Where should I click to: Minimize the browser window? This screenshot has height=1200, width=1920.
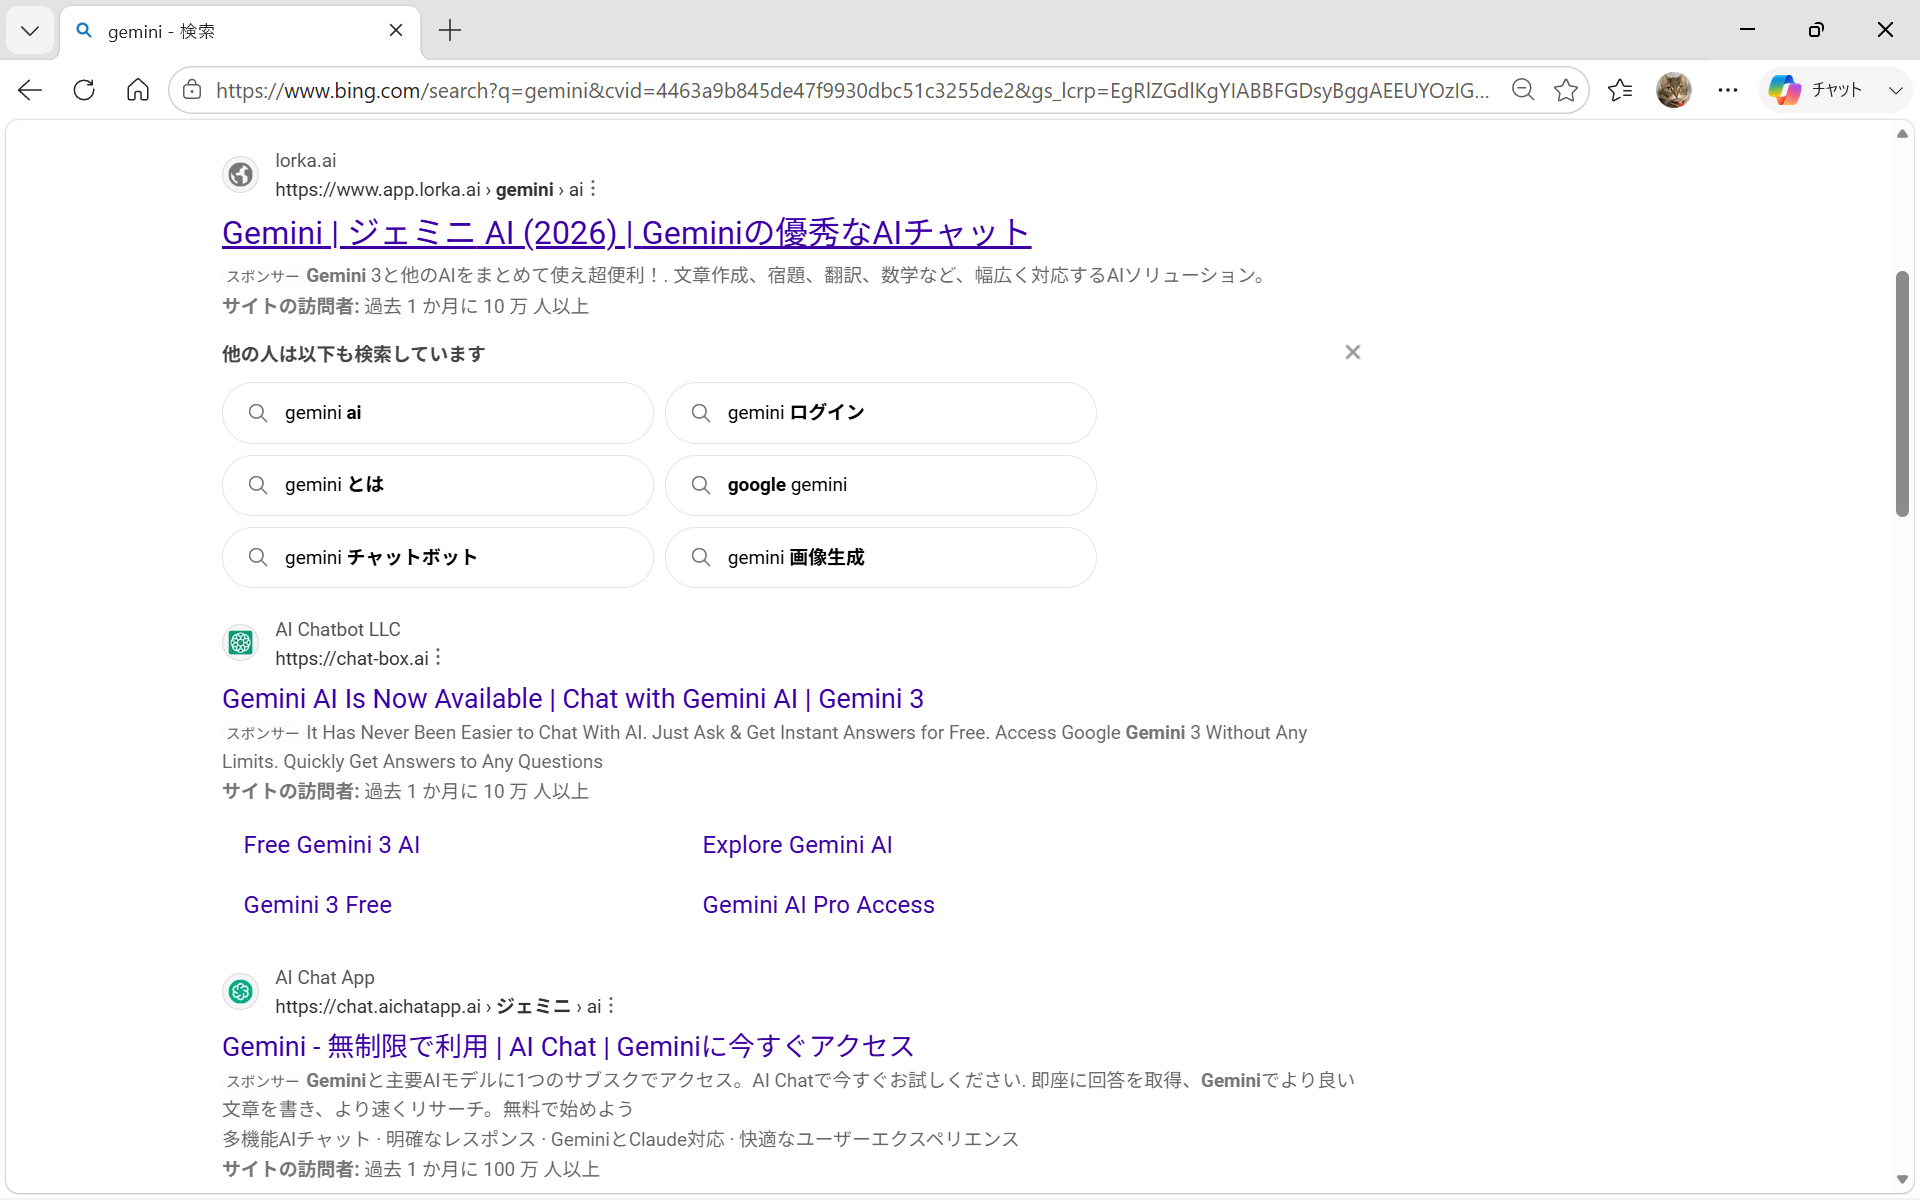[x=1747, y=30]
